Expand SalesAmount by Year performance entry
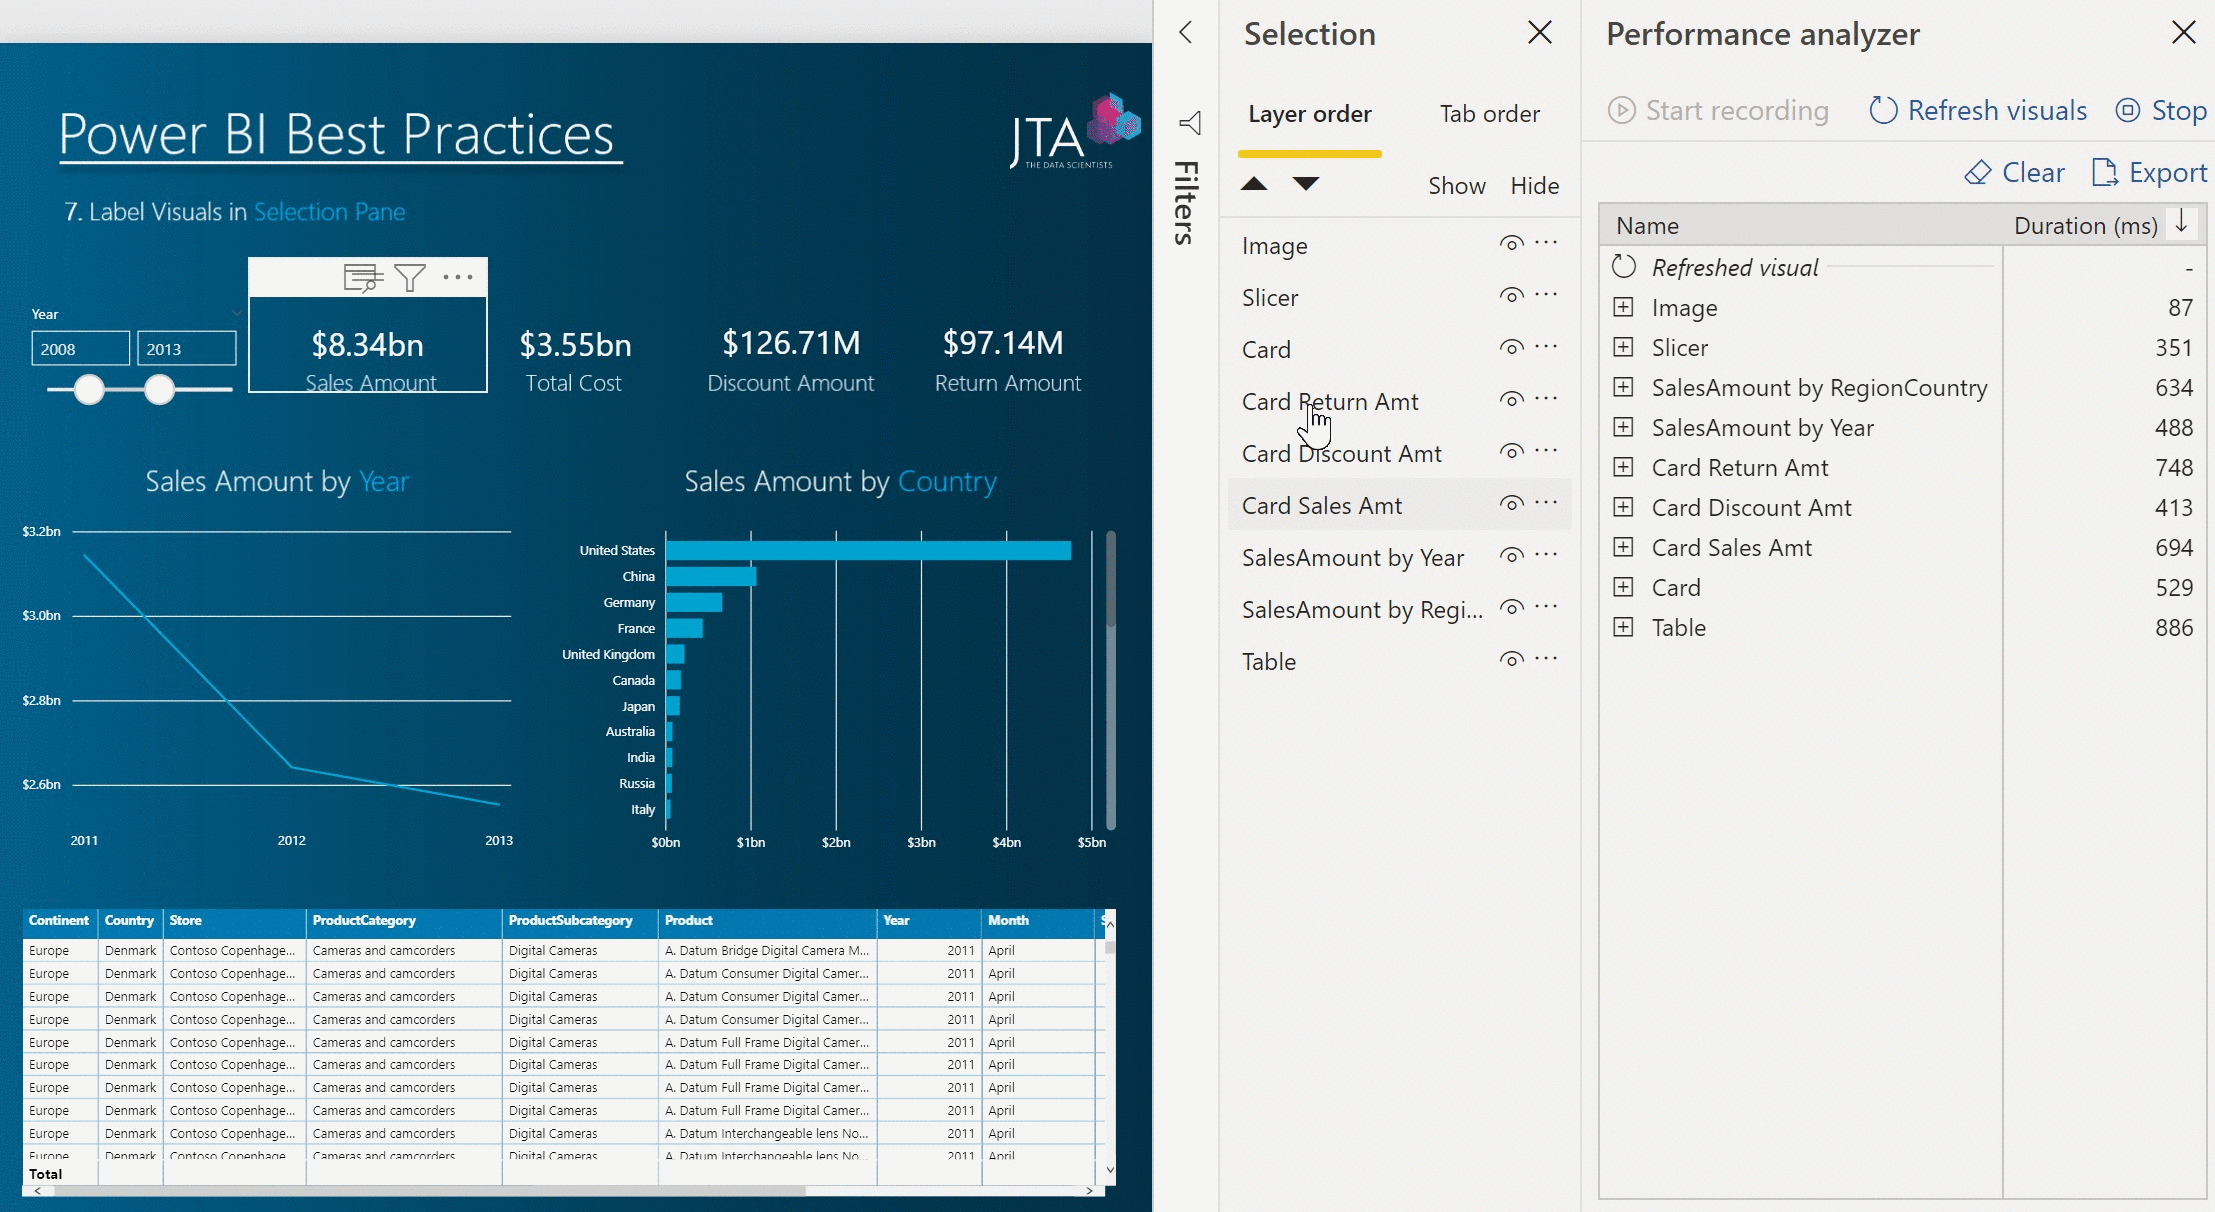Screen dimensions: 2215x1212 pyautogui.click(x=1624, y=427)
